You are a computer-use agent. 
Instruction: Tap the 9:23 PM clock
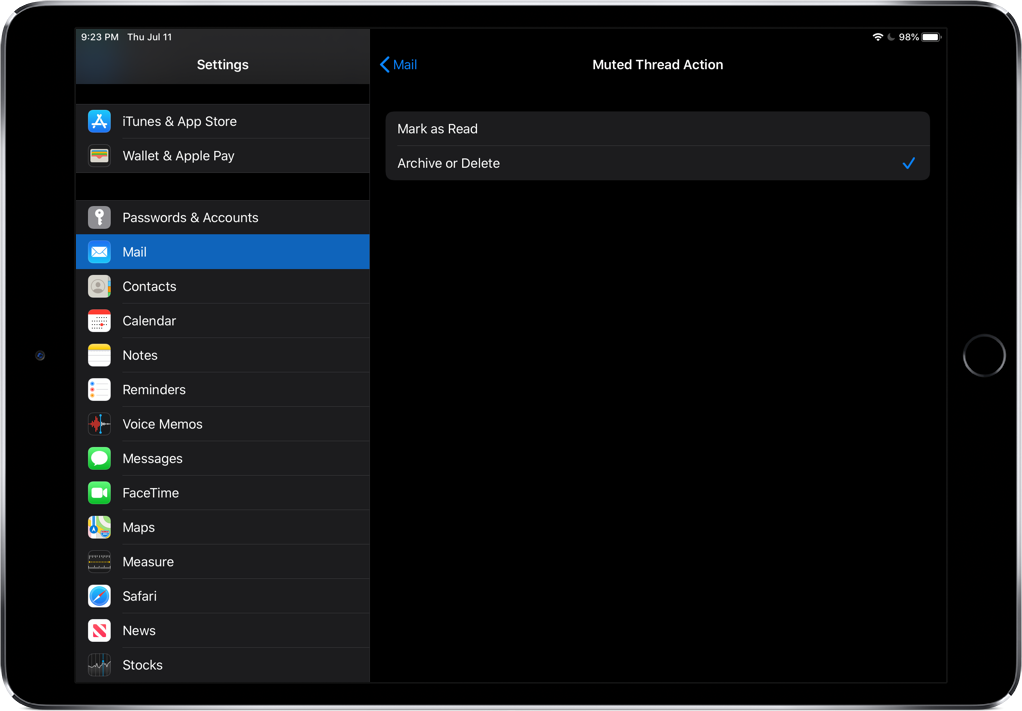click(100, 37)
